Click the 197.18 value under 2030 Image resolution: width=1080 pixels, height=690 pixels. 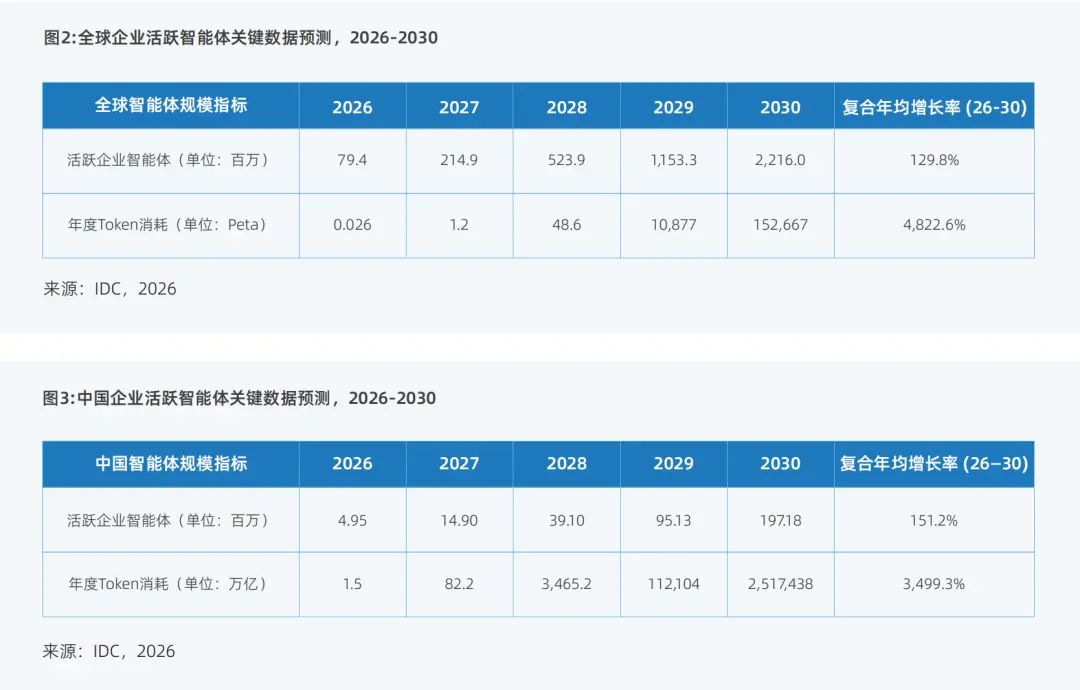(x=780, y=521)
